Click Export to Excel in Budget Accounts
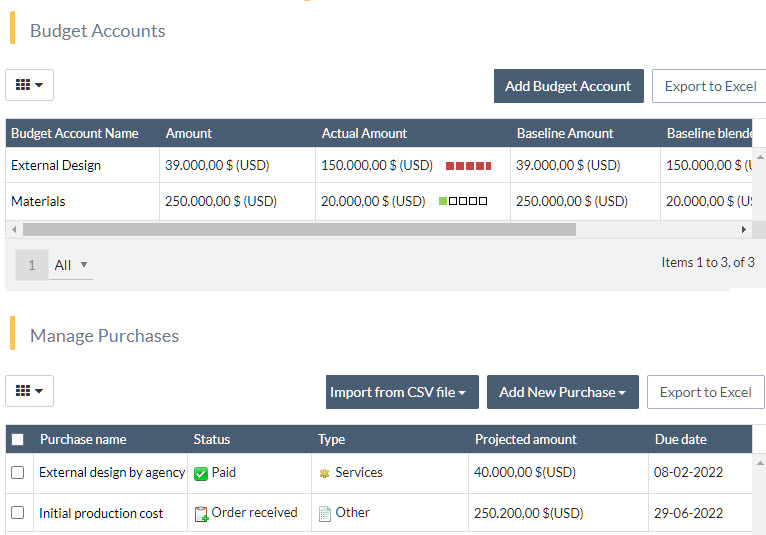 coord(710,86)
